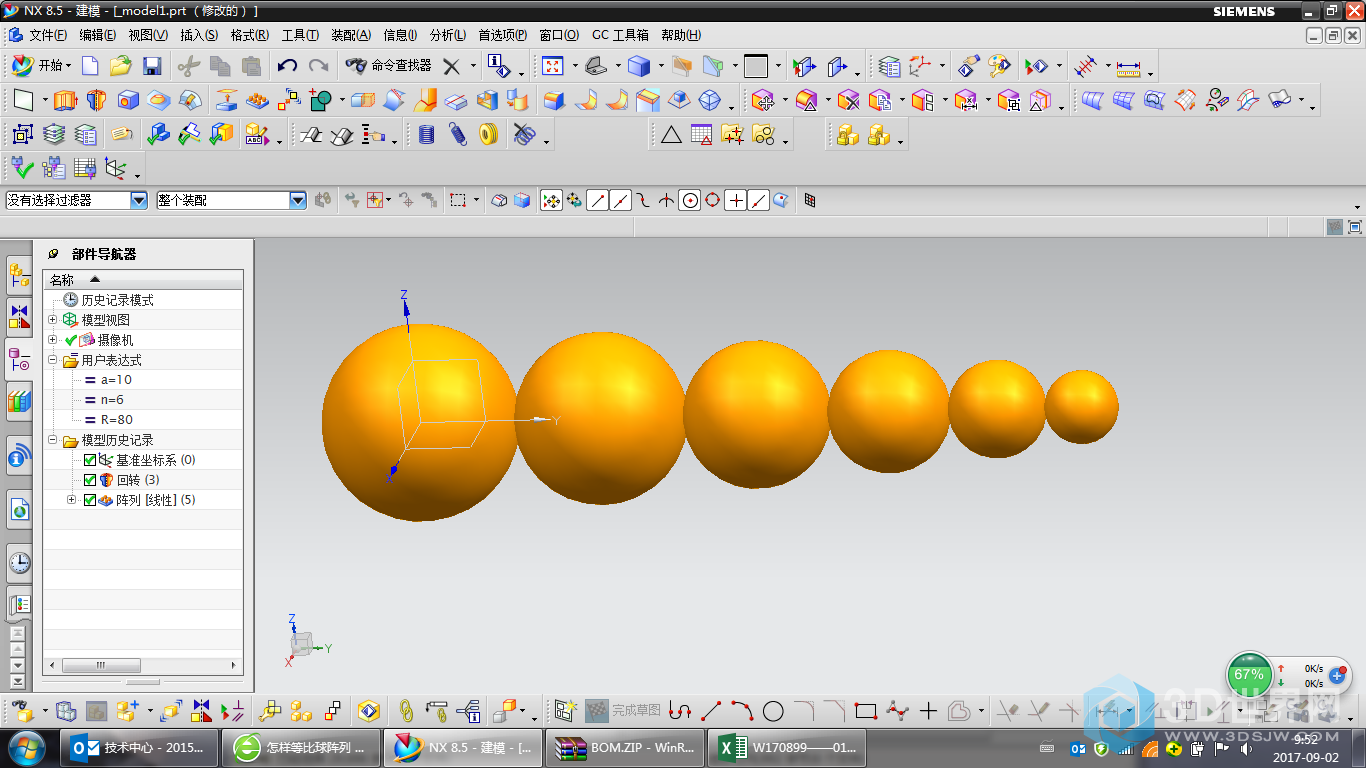Click the New file icon
The image size is (1366, 768).
coord(91,66)
